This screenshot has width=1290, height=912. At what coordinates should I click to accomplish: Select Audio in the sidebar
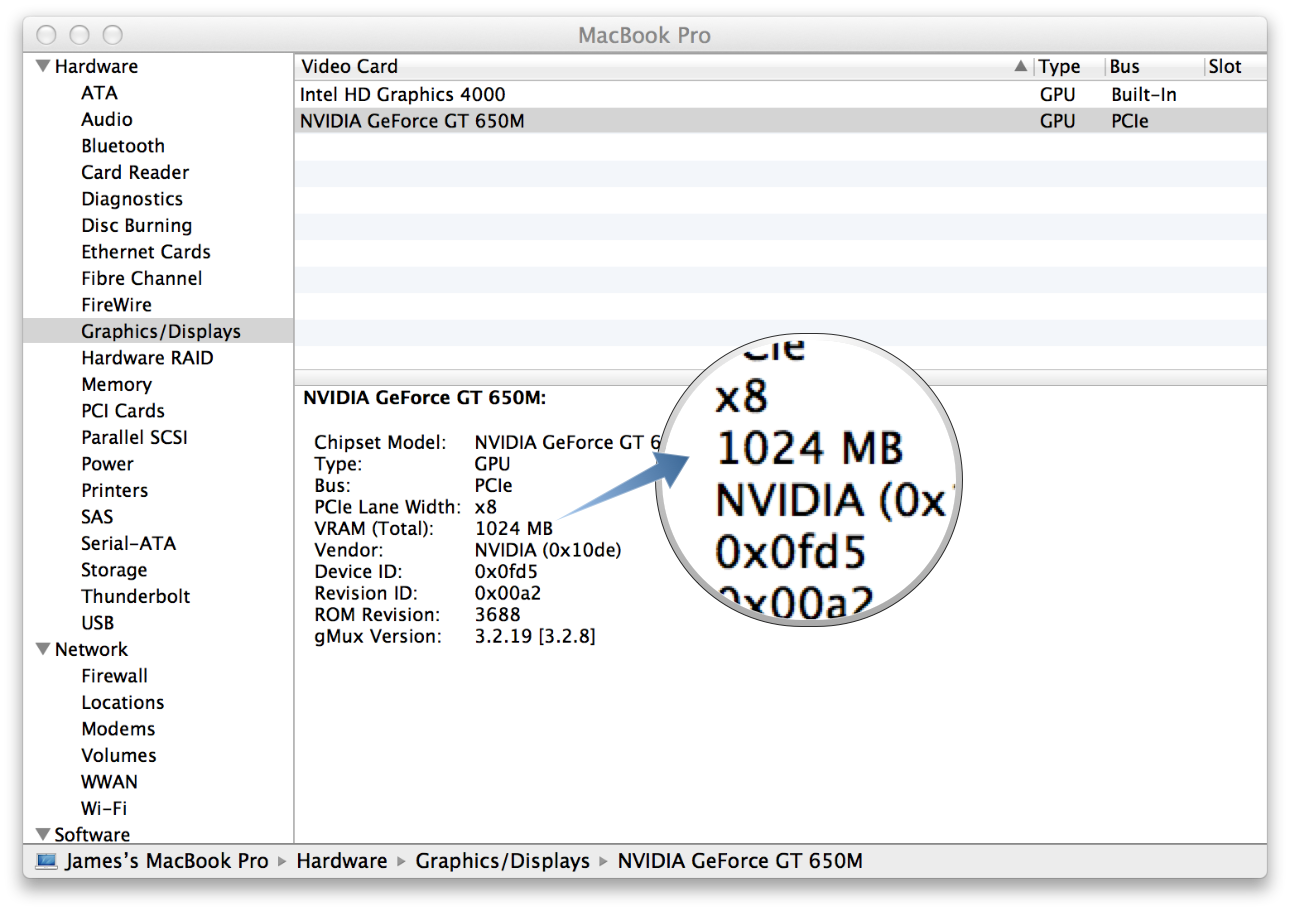click(107, 119)
